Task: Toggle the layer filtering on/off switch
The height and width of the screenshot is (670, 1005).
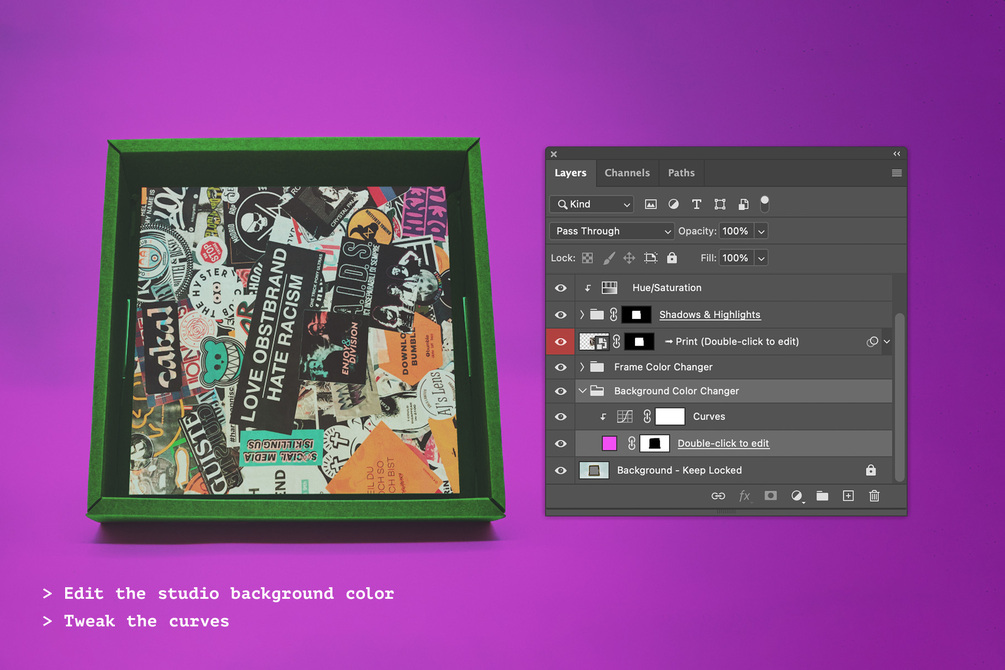Action: (765, 204)
